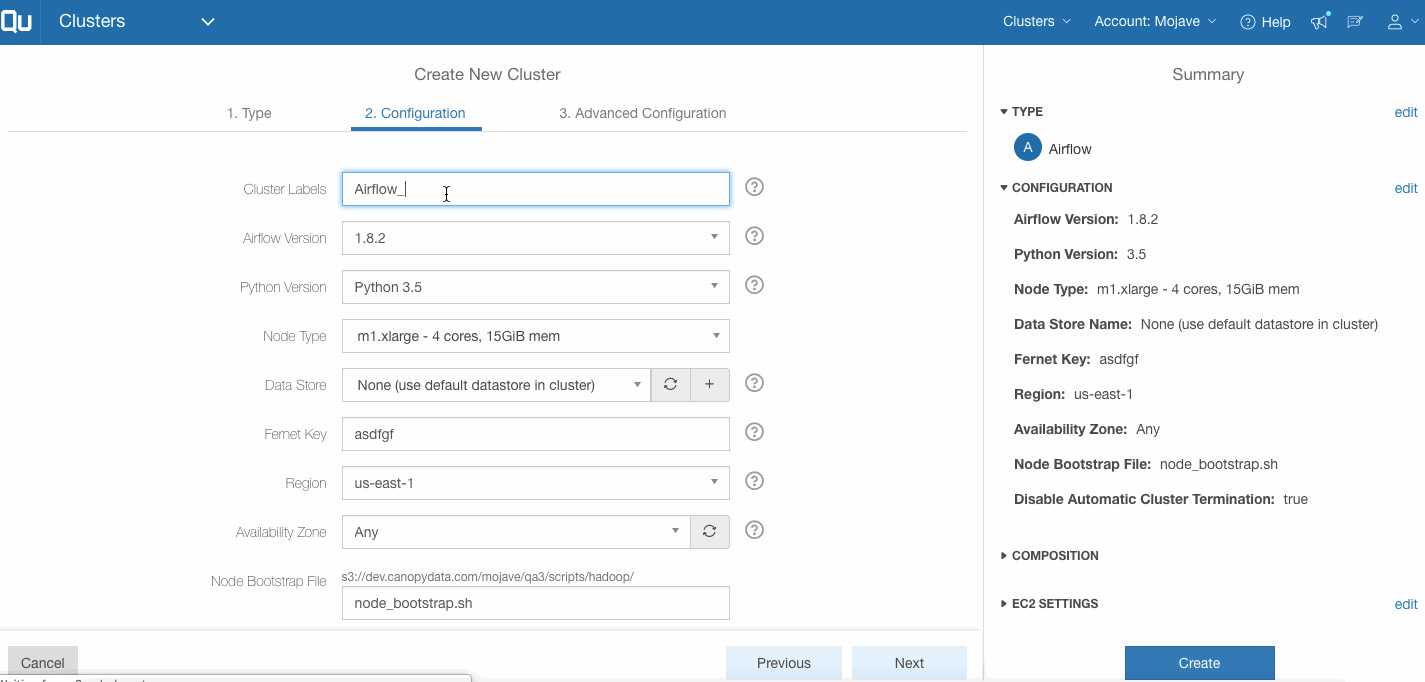Click the Qubole logo icon
The width and height of the screenshot is (1425, 682).
click(x=16, y=21)
